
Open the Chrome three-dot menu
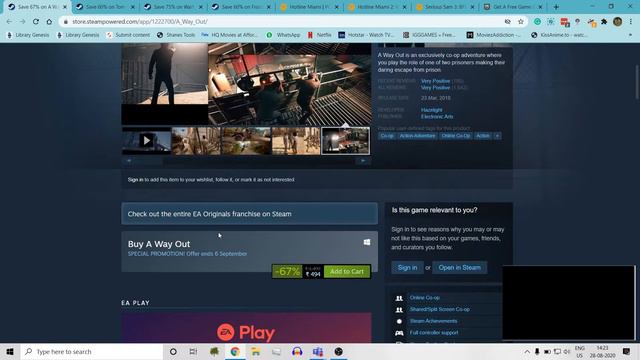click(631, 22)
